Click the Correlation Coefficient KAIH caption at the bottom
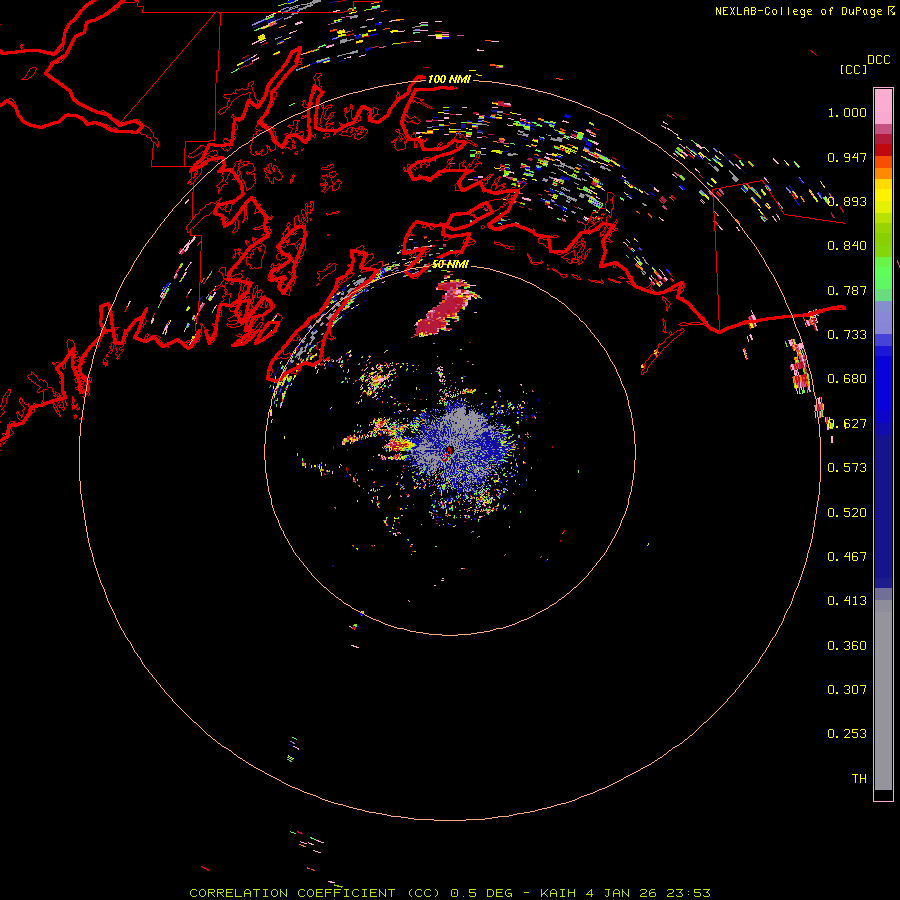This screenshot has width=900, height=900. (x=450, y=893)
